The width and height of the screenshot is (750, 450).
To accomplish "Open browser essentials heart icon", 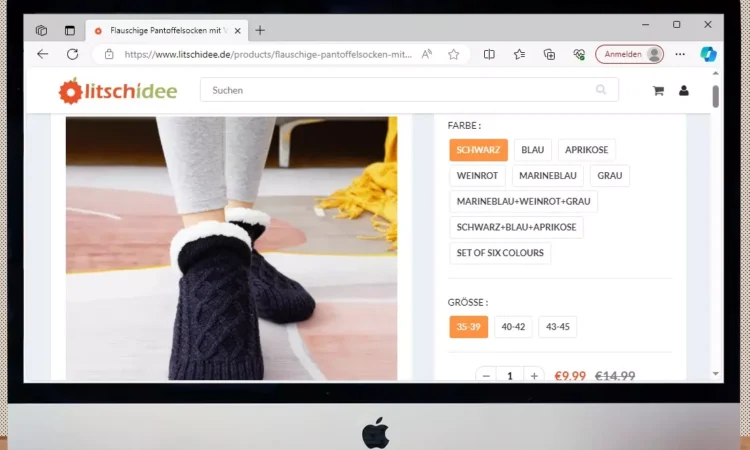I will pyautogui.click(x=579, y=55).
